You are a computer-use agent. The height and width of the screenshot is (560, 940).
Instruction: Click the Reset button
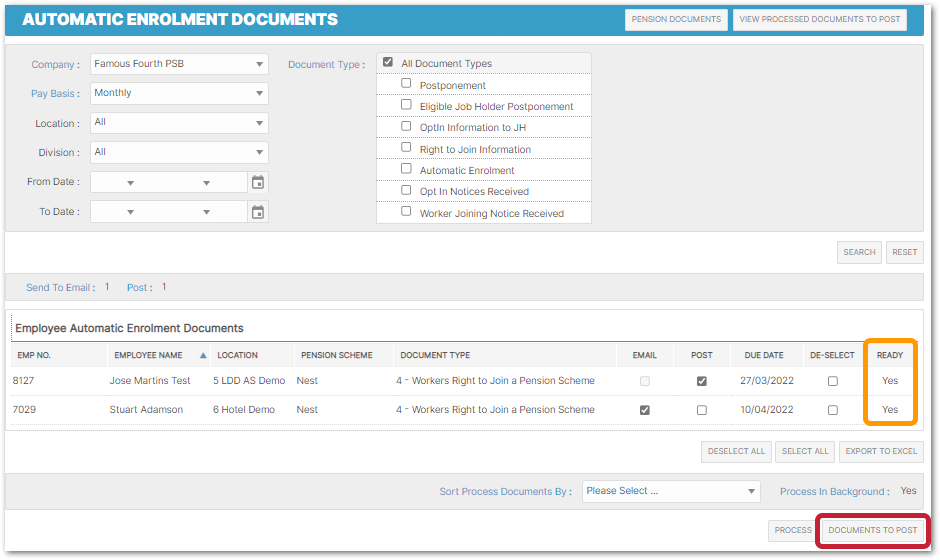(x=904, y=252)
